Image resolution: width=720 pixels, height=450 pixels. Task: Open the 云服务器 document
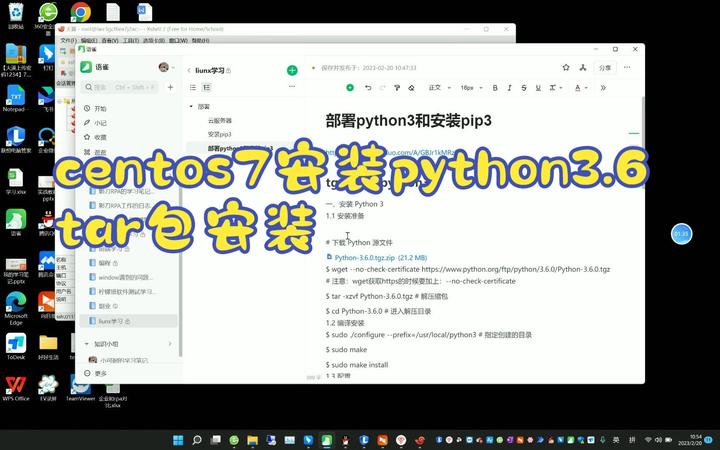(219, 120)
